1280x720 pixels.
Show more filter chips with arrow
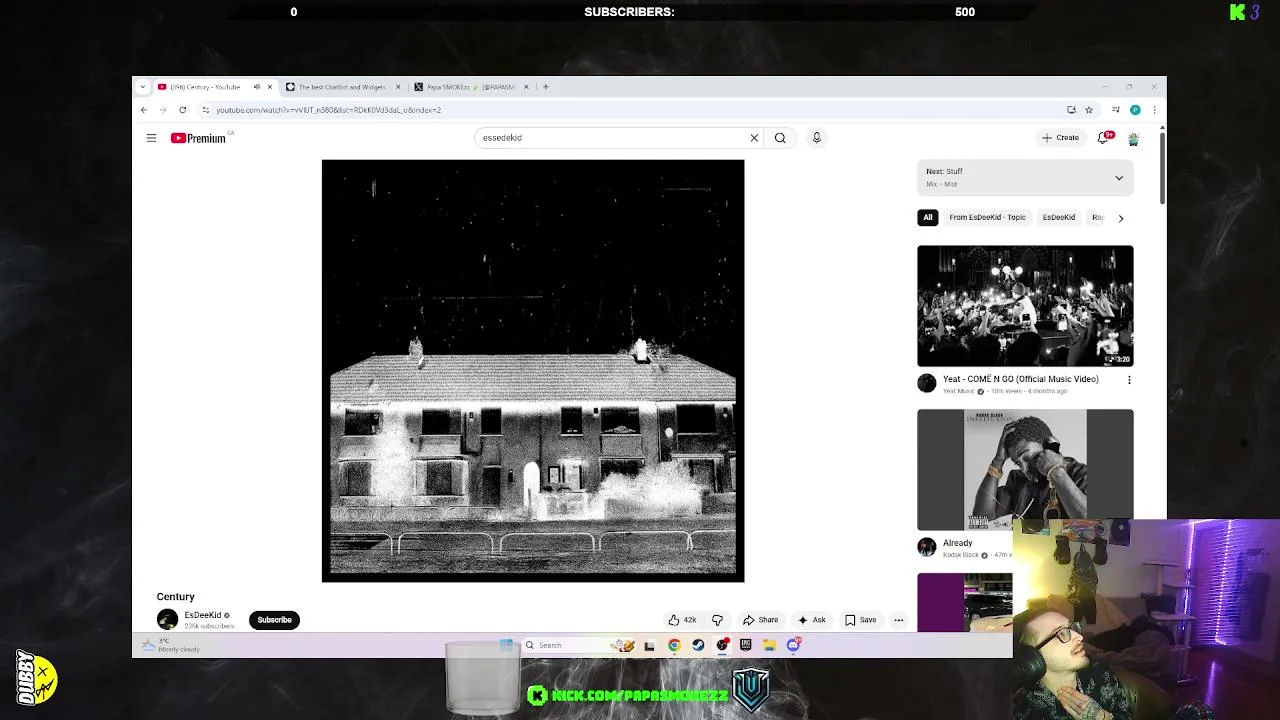click(1120, 217)
